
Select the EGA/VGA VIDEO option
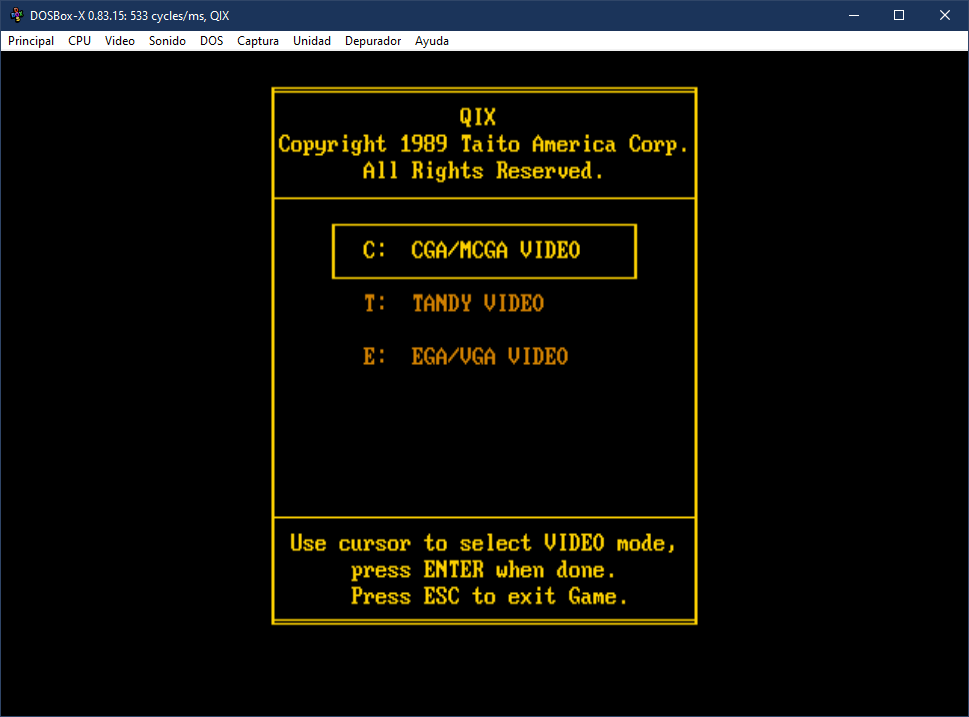489,355
